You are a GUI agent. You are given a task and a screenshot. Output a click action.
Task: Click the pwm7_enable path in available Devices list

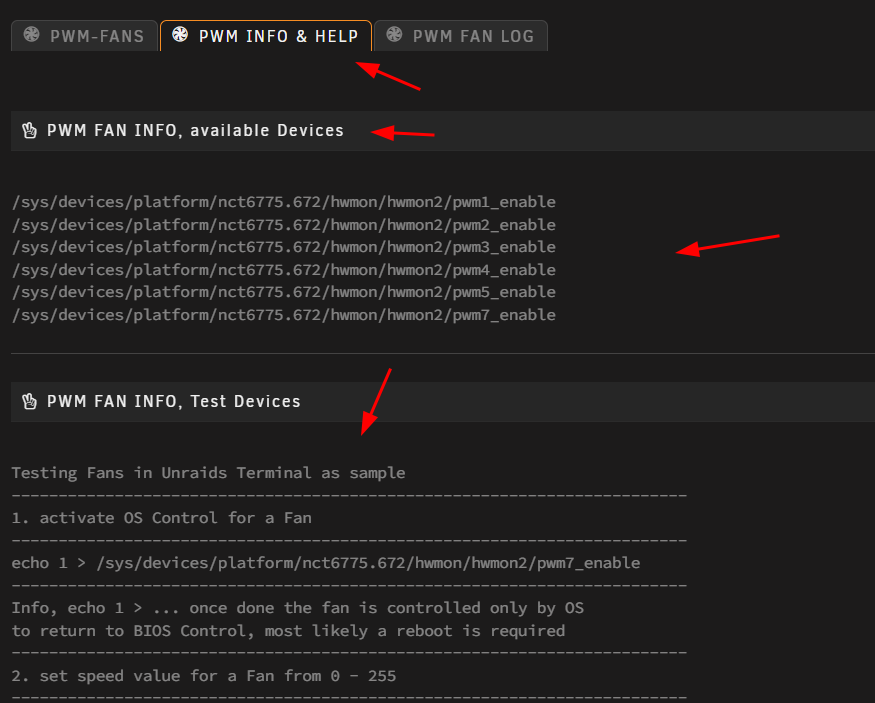pyautogui.click(x=283, y=315)
